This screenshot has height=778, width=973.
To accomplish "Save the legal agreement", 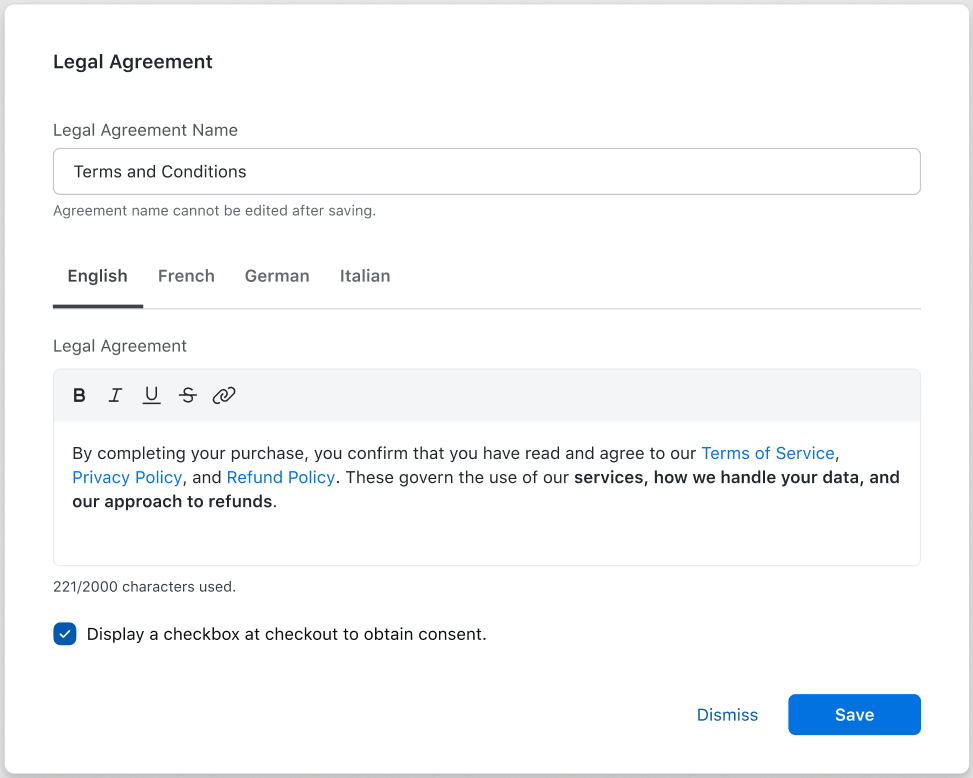I will [x=854, y=715].
